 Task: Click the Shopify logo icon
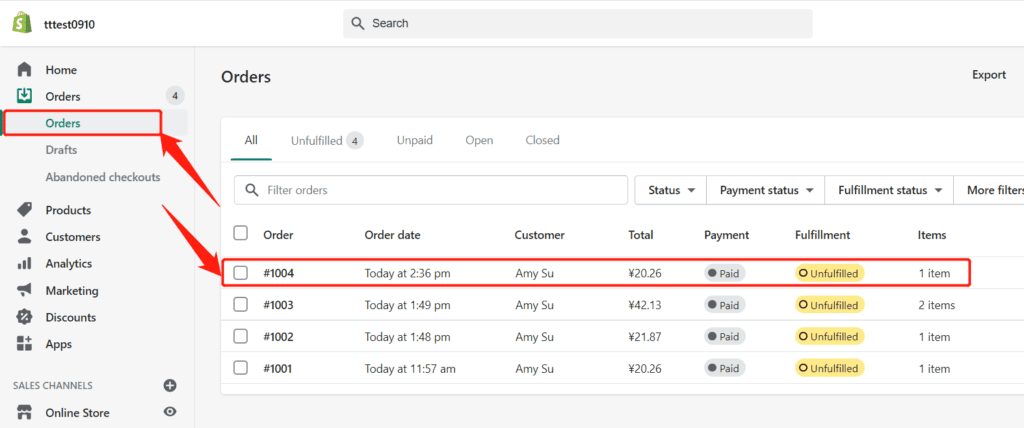(x=22, y=23)
